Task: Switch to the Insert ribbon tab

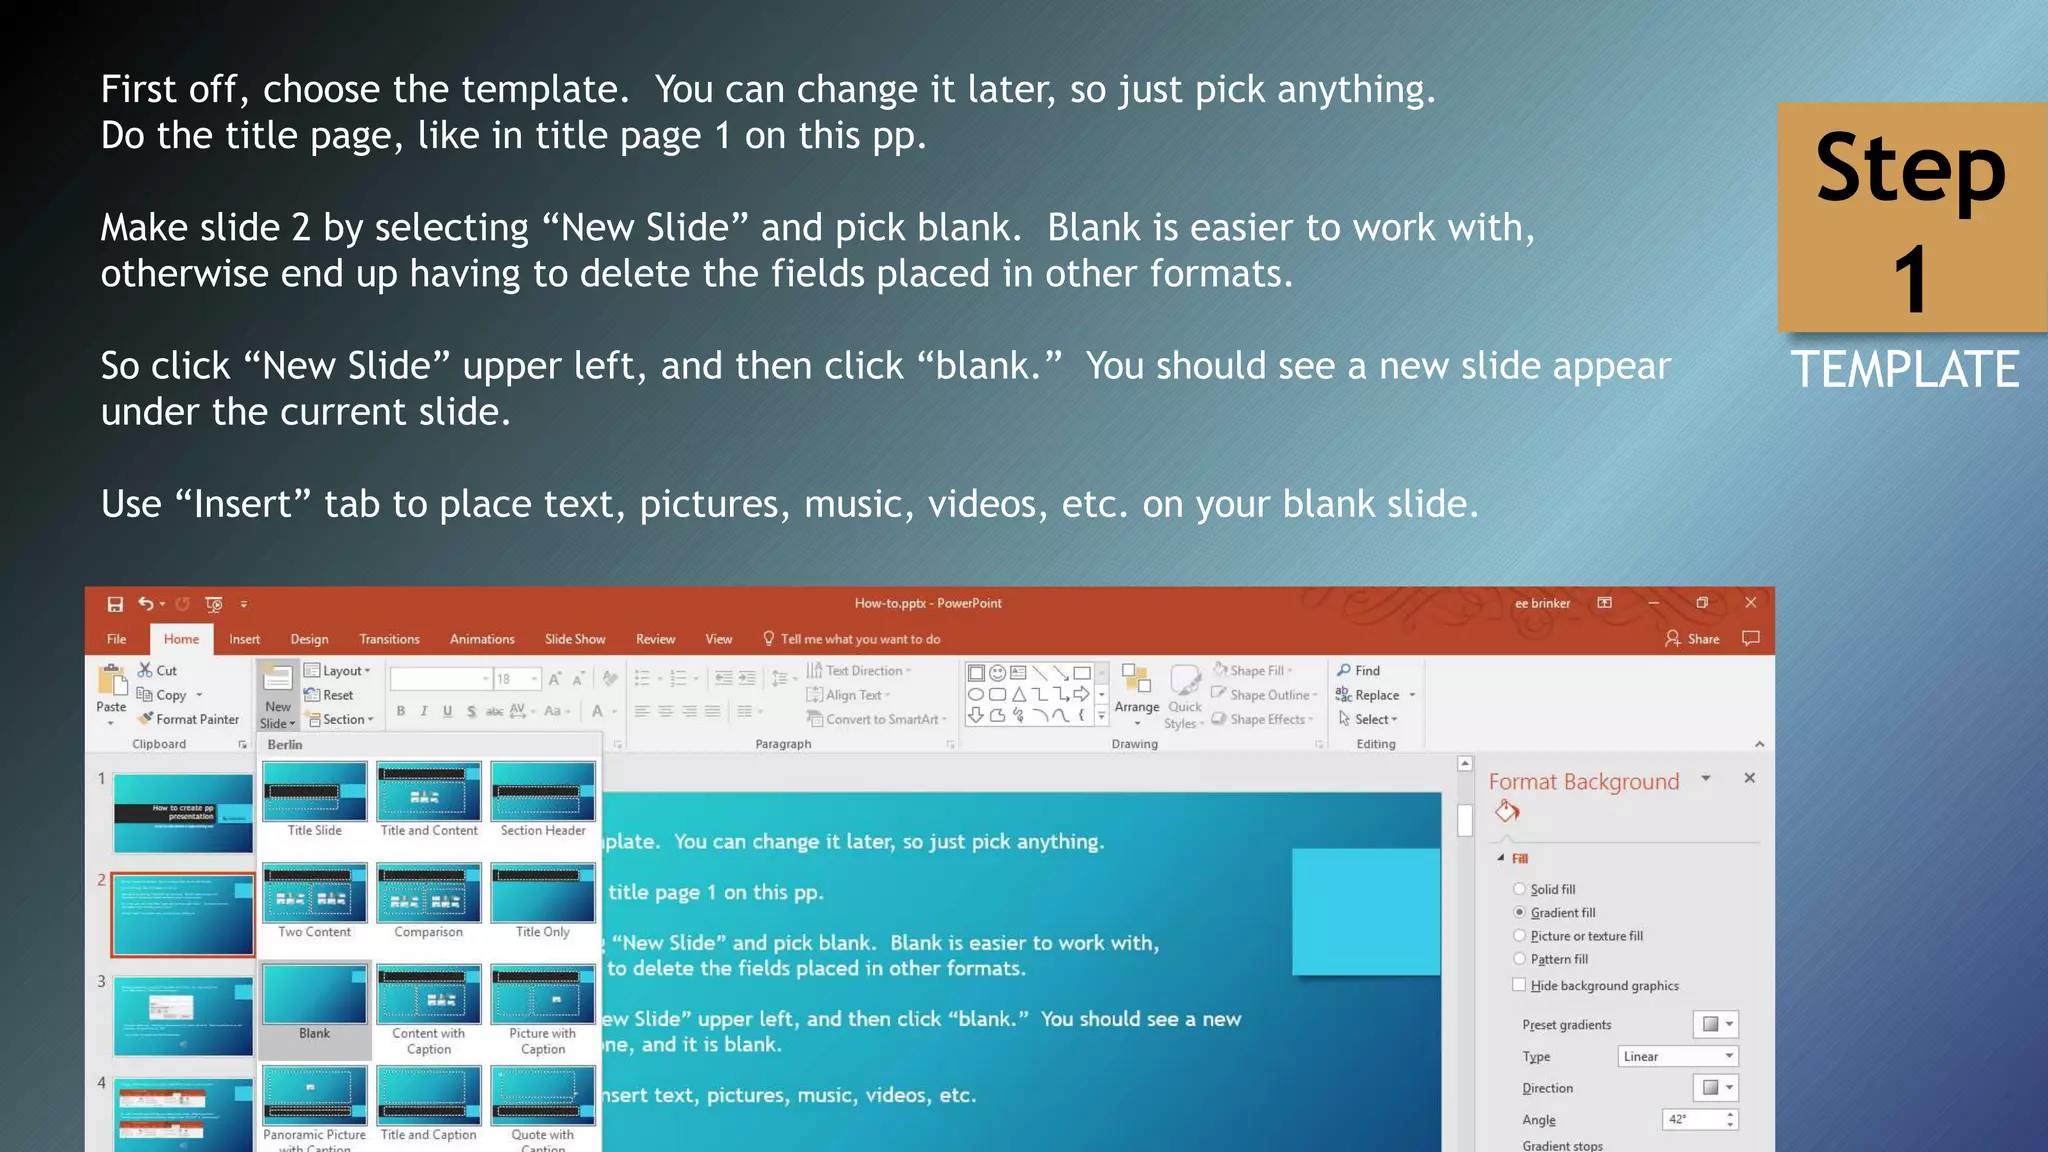Action: 244,639
